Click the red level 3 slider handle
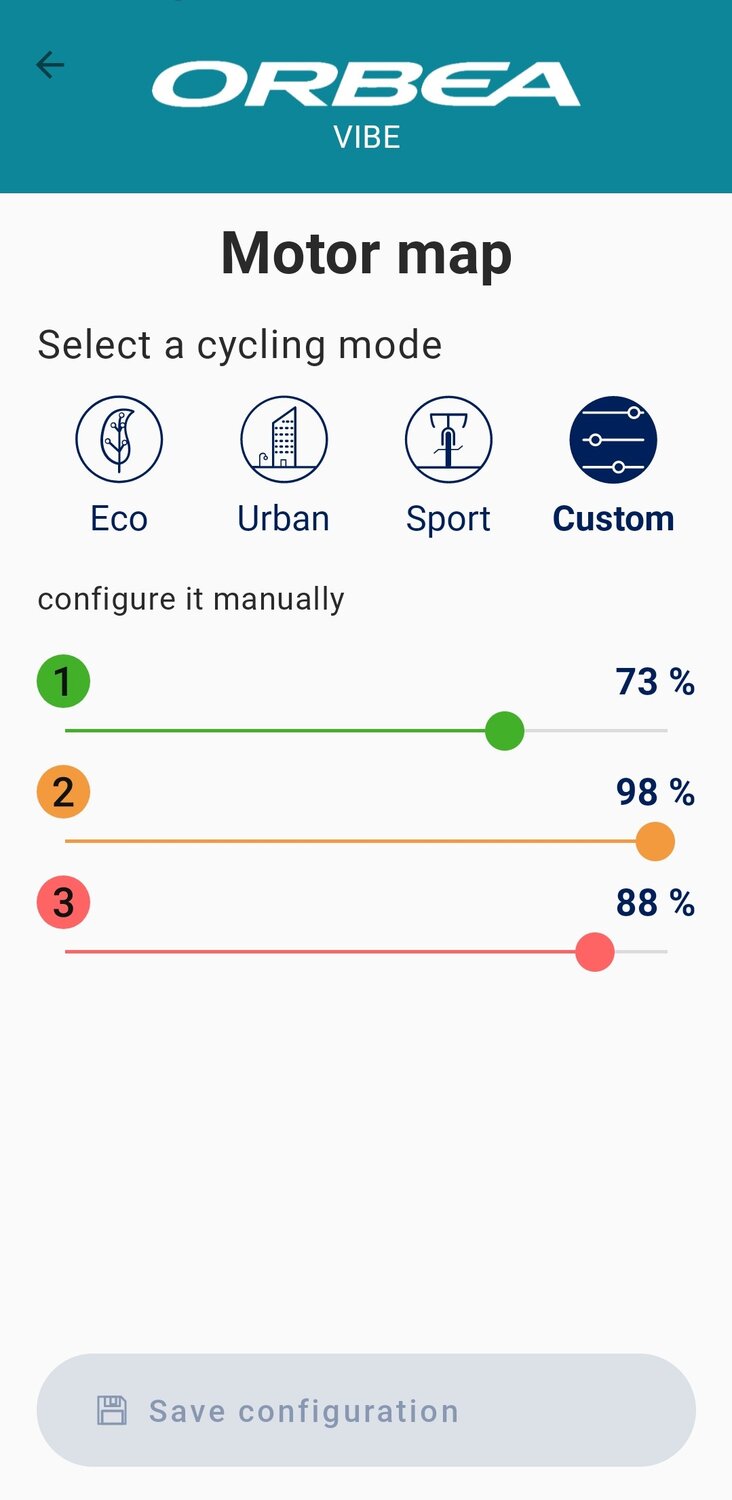Viewport: 732px width, 1500px height. tap(595, 952)
